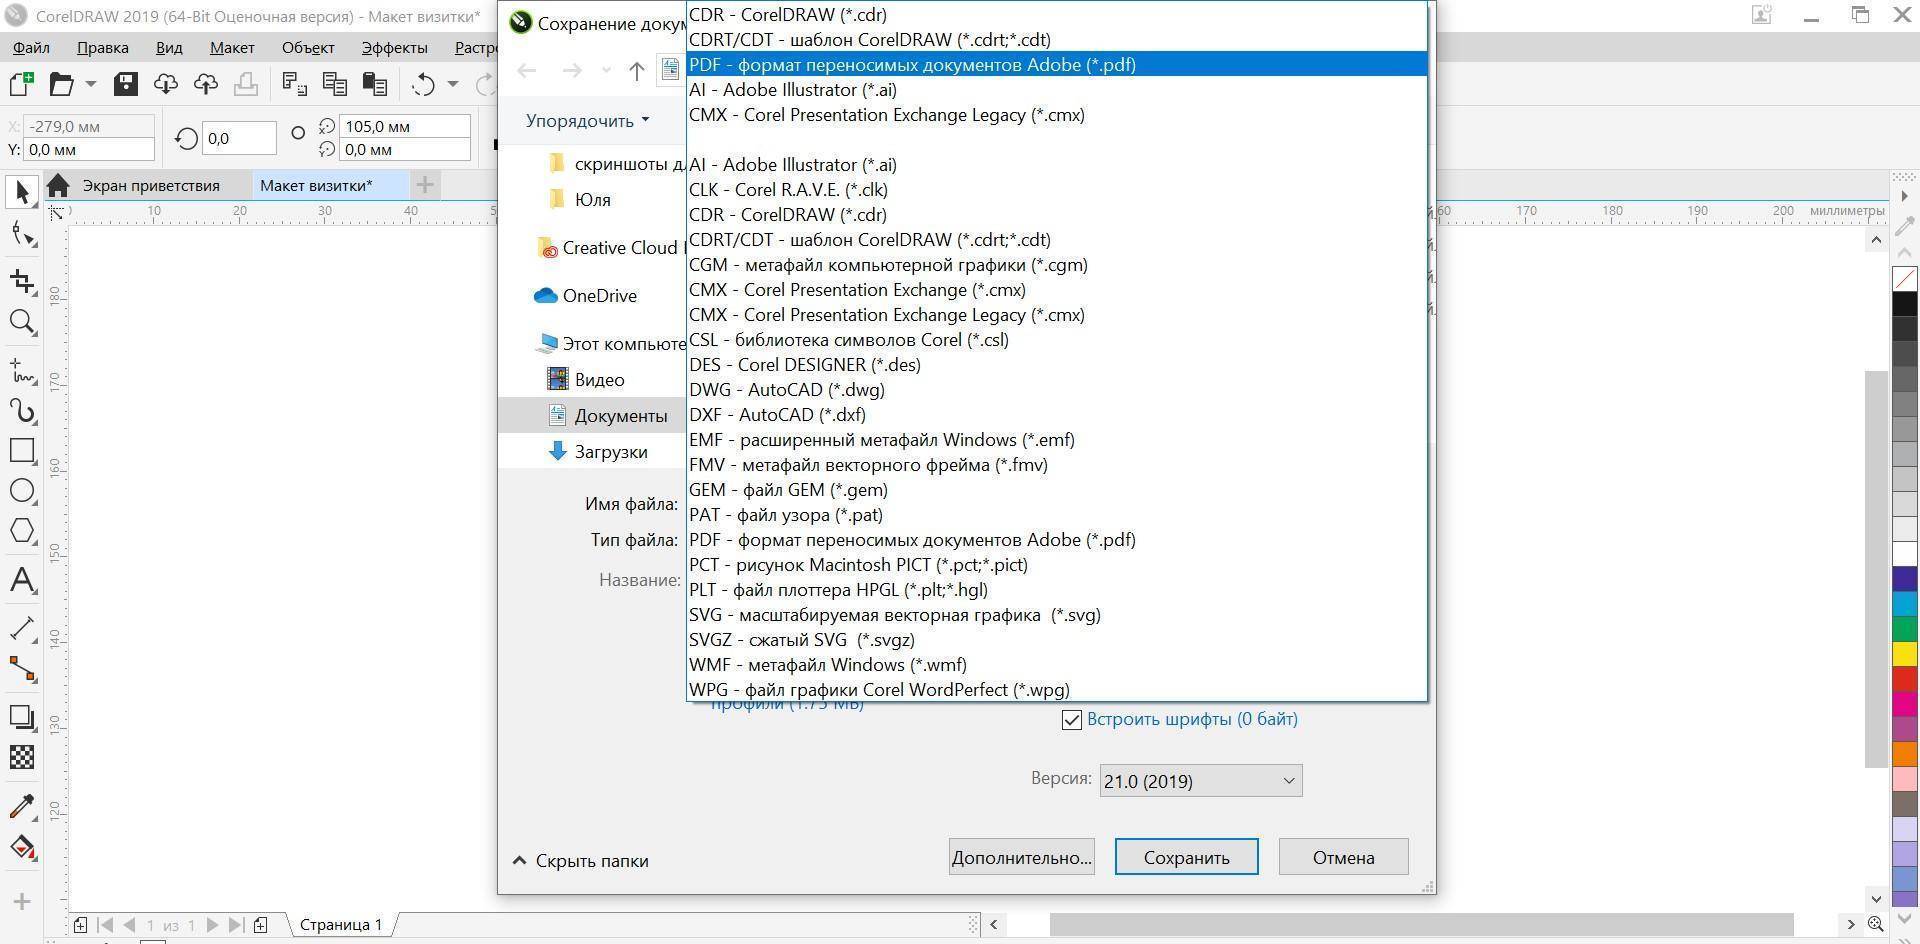
Task: Open the Макет menu
Action: (232, 47)
